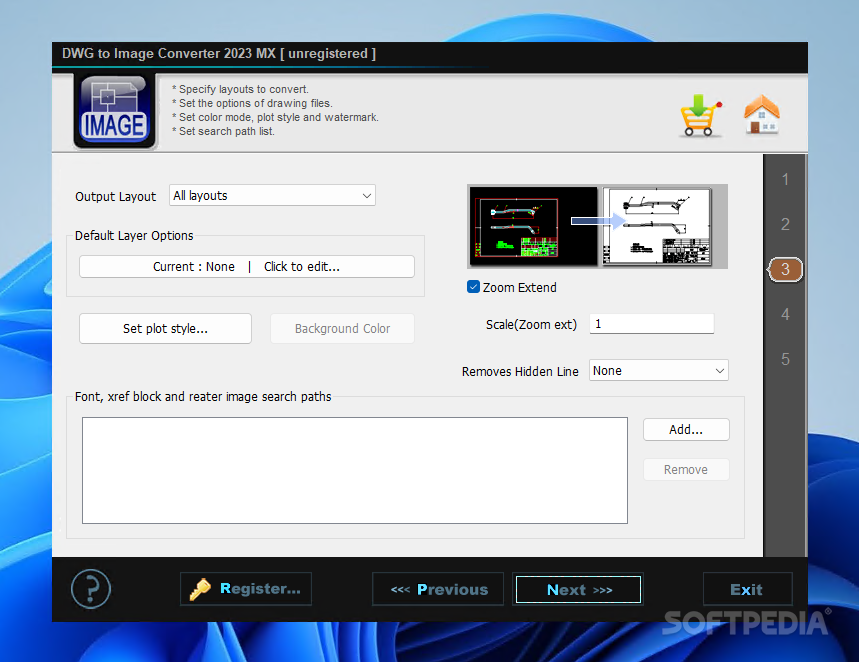Open the Register dialog
Image resolution: width=859 pixels, height=662 pixels.
click(246, 589)
